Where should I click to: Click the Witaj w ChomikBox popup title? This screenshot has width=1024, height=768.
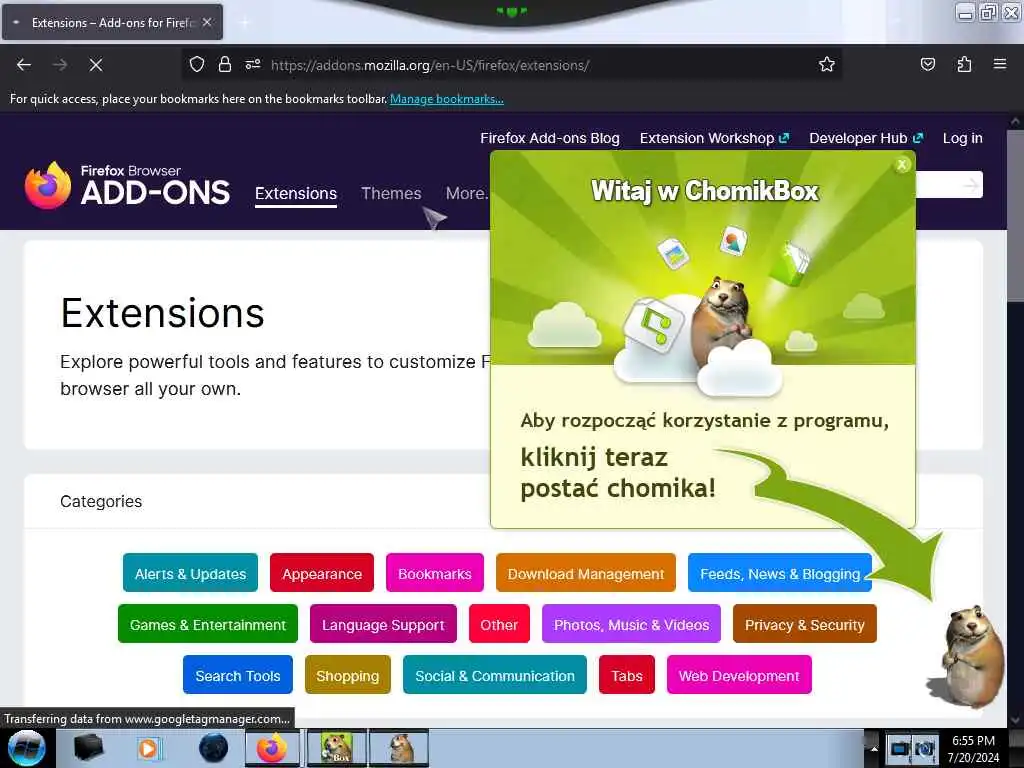(705, 191)
